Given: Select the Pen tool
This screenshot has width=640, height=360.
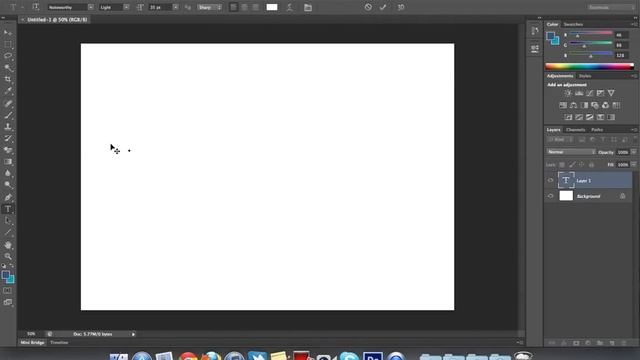Looking at the screenshot, I should pyautogui.click(x=8, y=198).
